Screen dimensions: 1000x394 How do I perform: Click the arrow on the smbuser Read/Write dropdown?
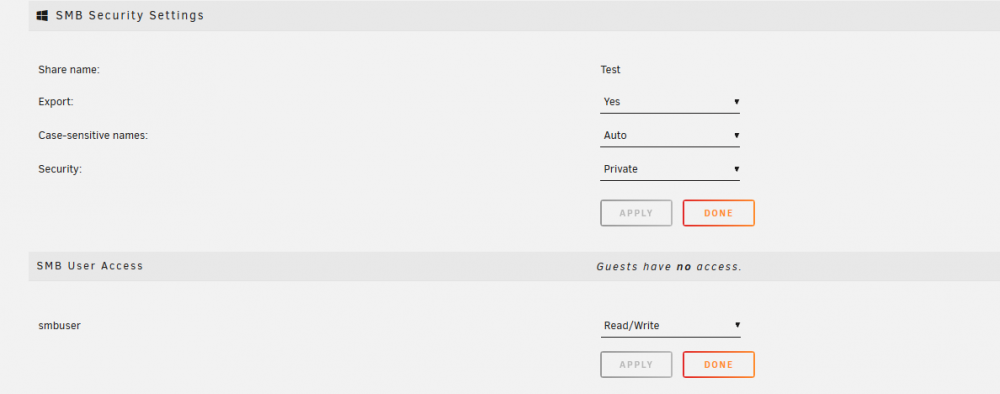(737, 325)
